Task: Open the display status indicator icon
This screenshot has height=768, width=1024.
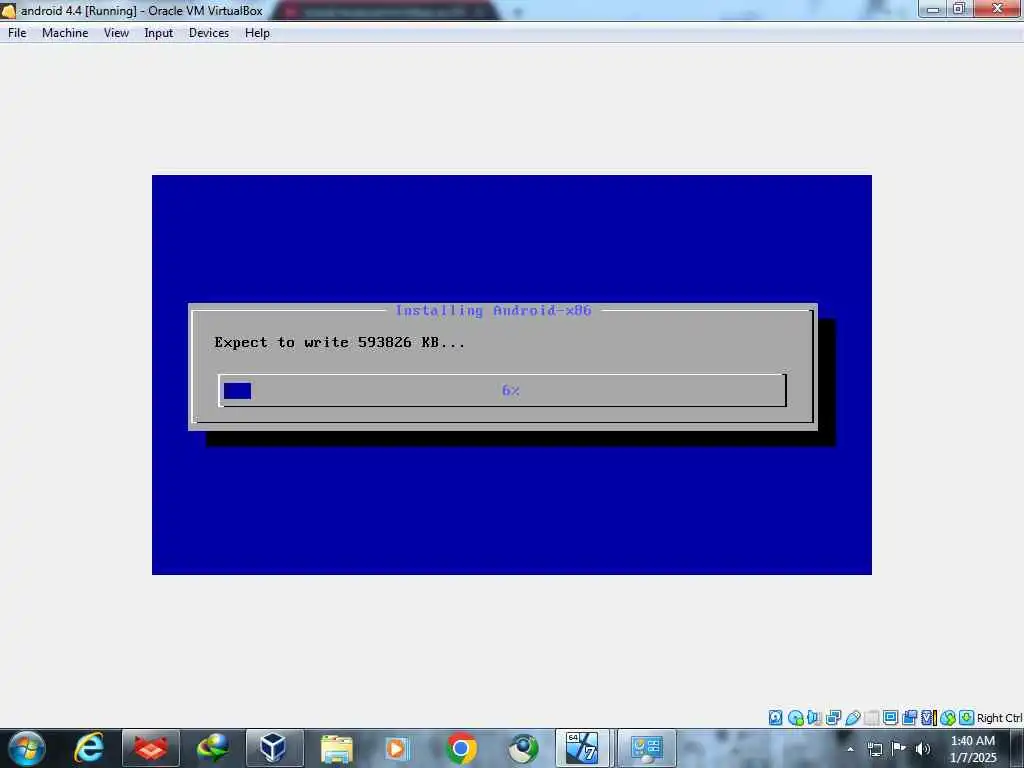Action: tap(890, 718)
